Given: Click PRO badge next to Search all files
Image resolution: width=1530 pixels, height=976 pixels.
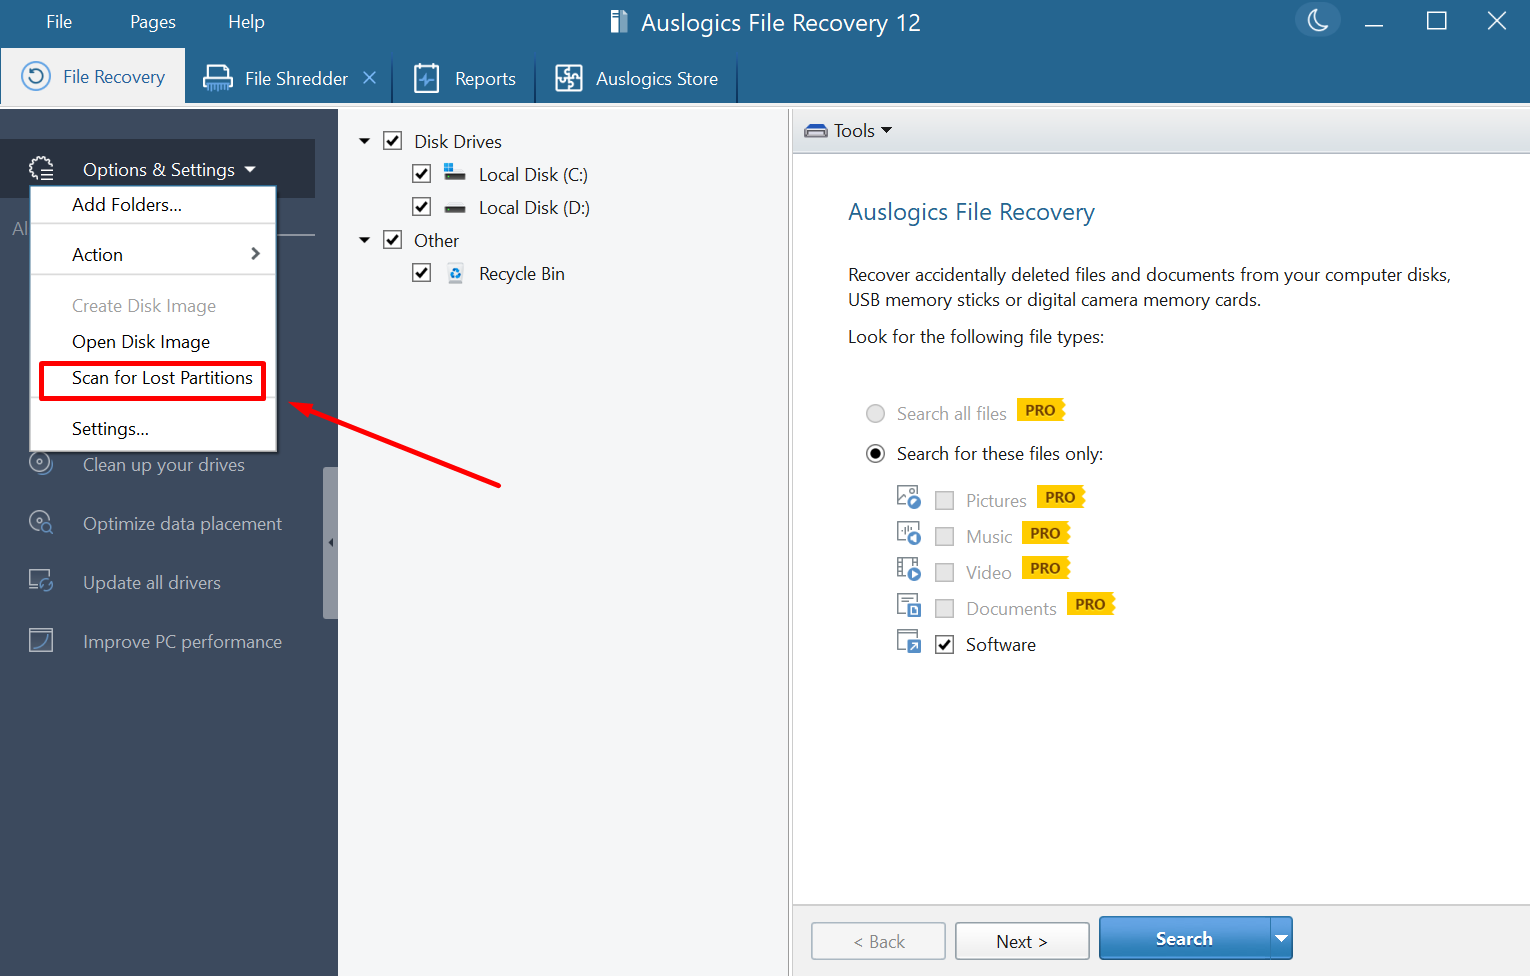Looking at the screenshot, I should coord(1041,410).
